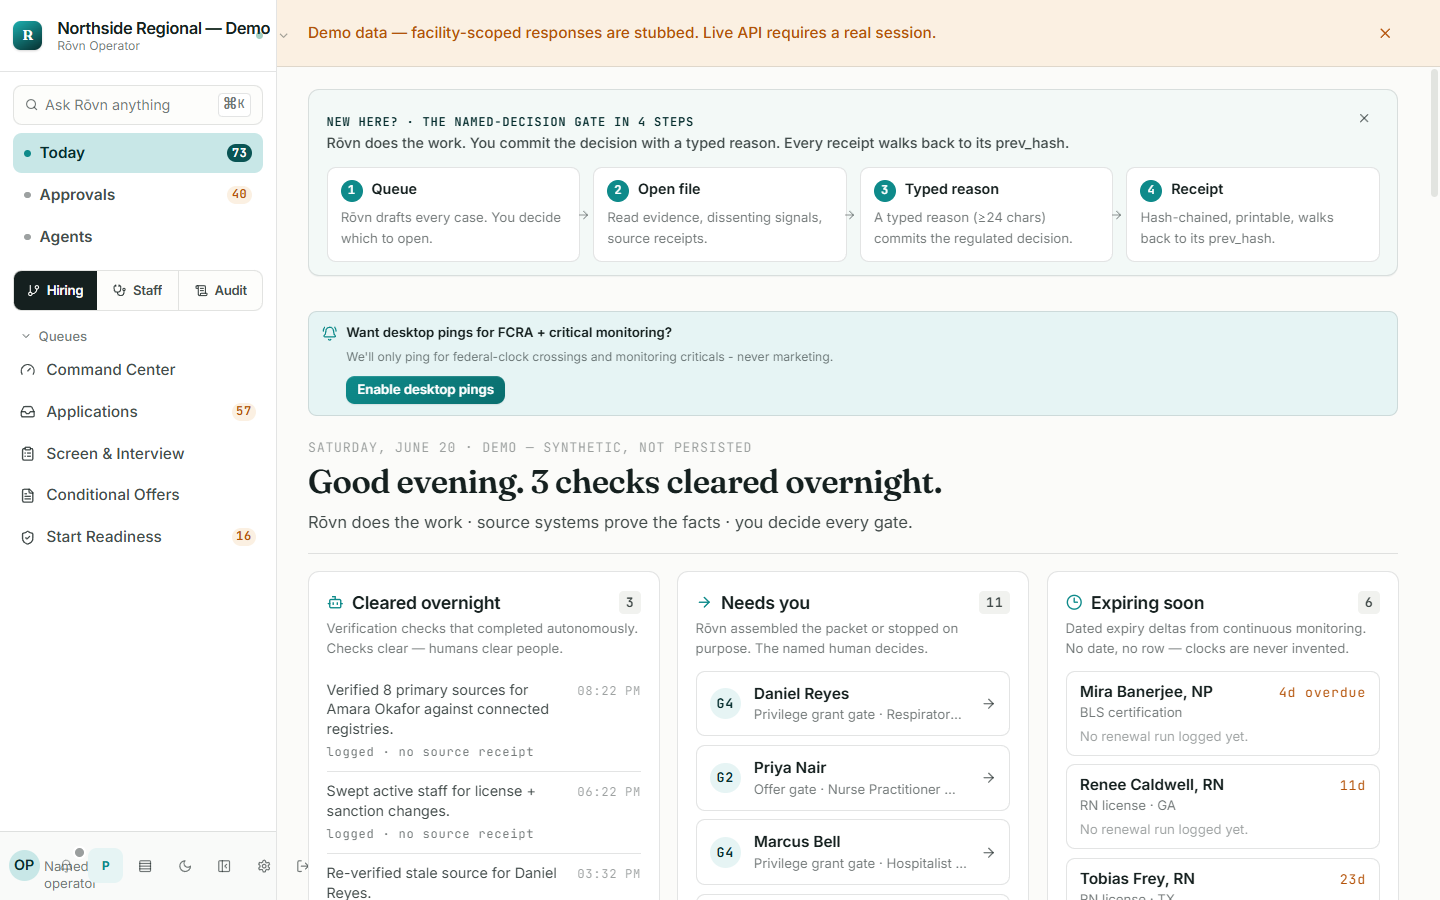
Task: Click the step 1 Queue card
Action: tap(453, 214)
